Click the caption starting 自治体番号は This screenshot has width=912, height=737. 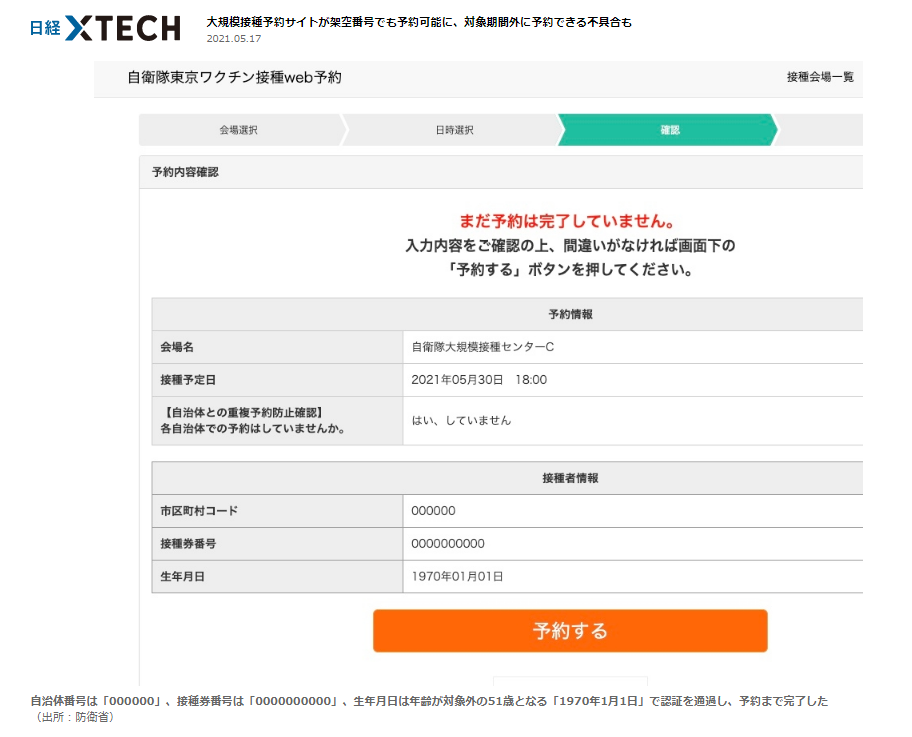point(429,701)
